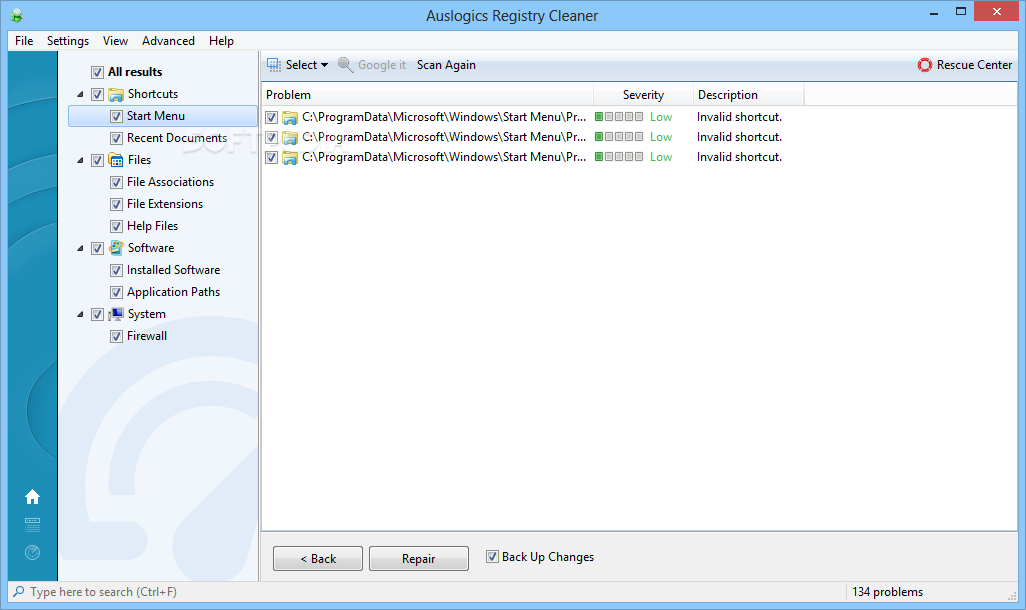The height and width of the screenshot is (610, 1026).
Task: Toggle the System category checkbox
Action: click(97, 314)
